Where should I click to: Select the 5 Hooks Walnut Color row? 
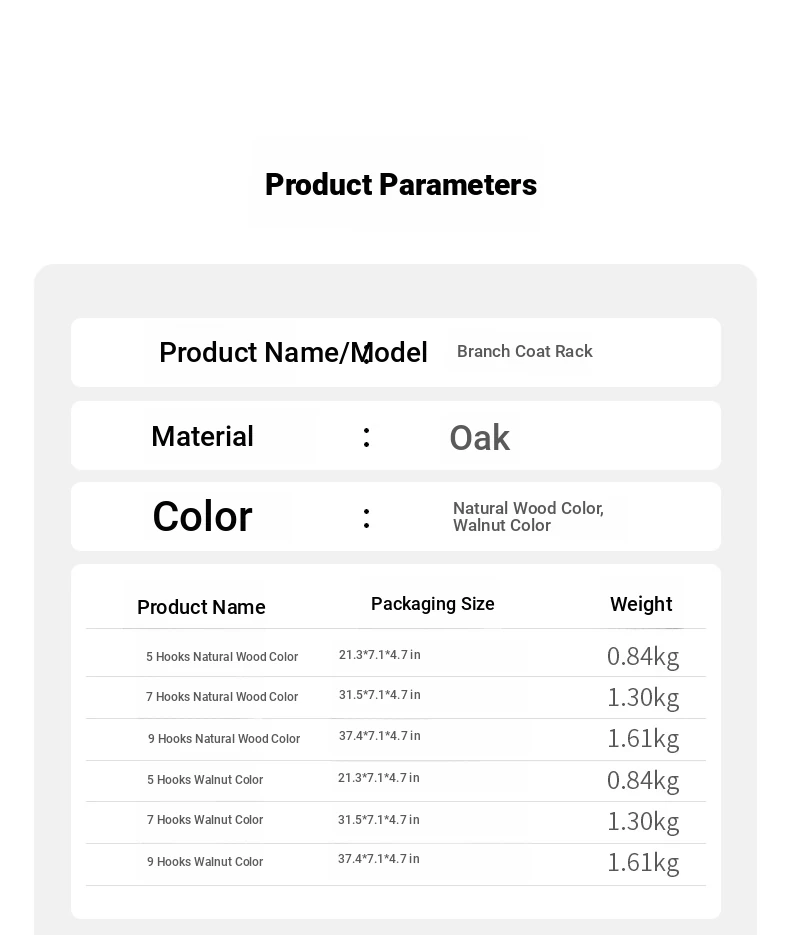395,781
